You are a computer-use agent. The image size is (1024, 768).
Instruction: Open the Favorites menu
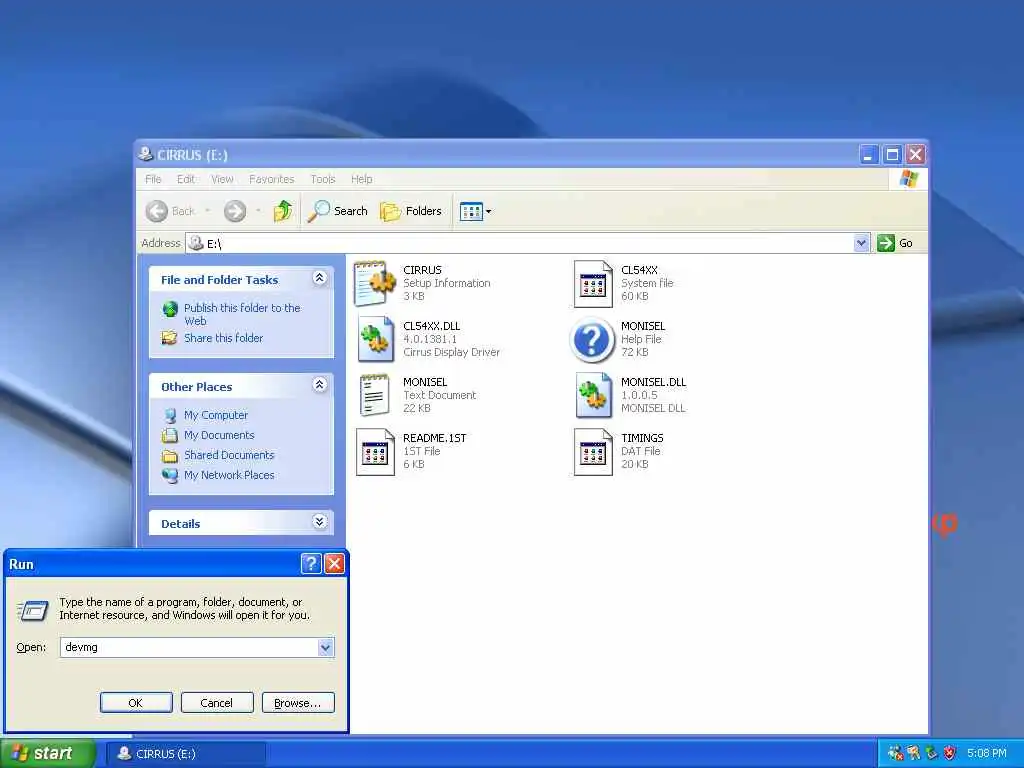click(272, 179)
